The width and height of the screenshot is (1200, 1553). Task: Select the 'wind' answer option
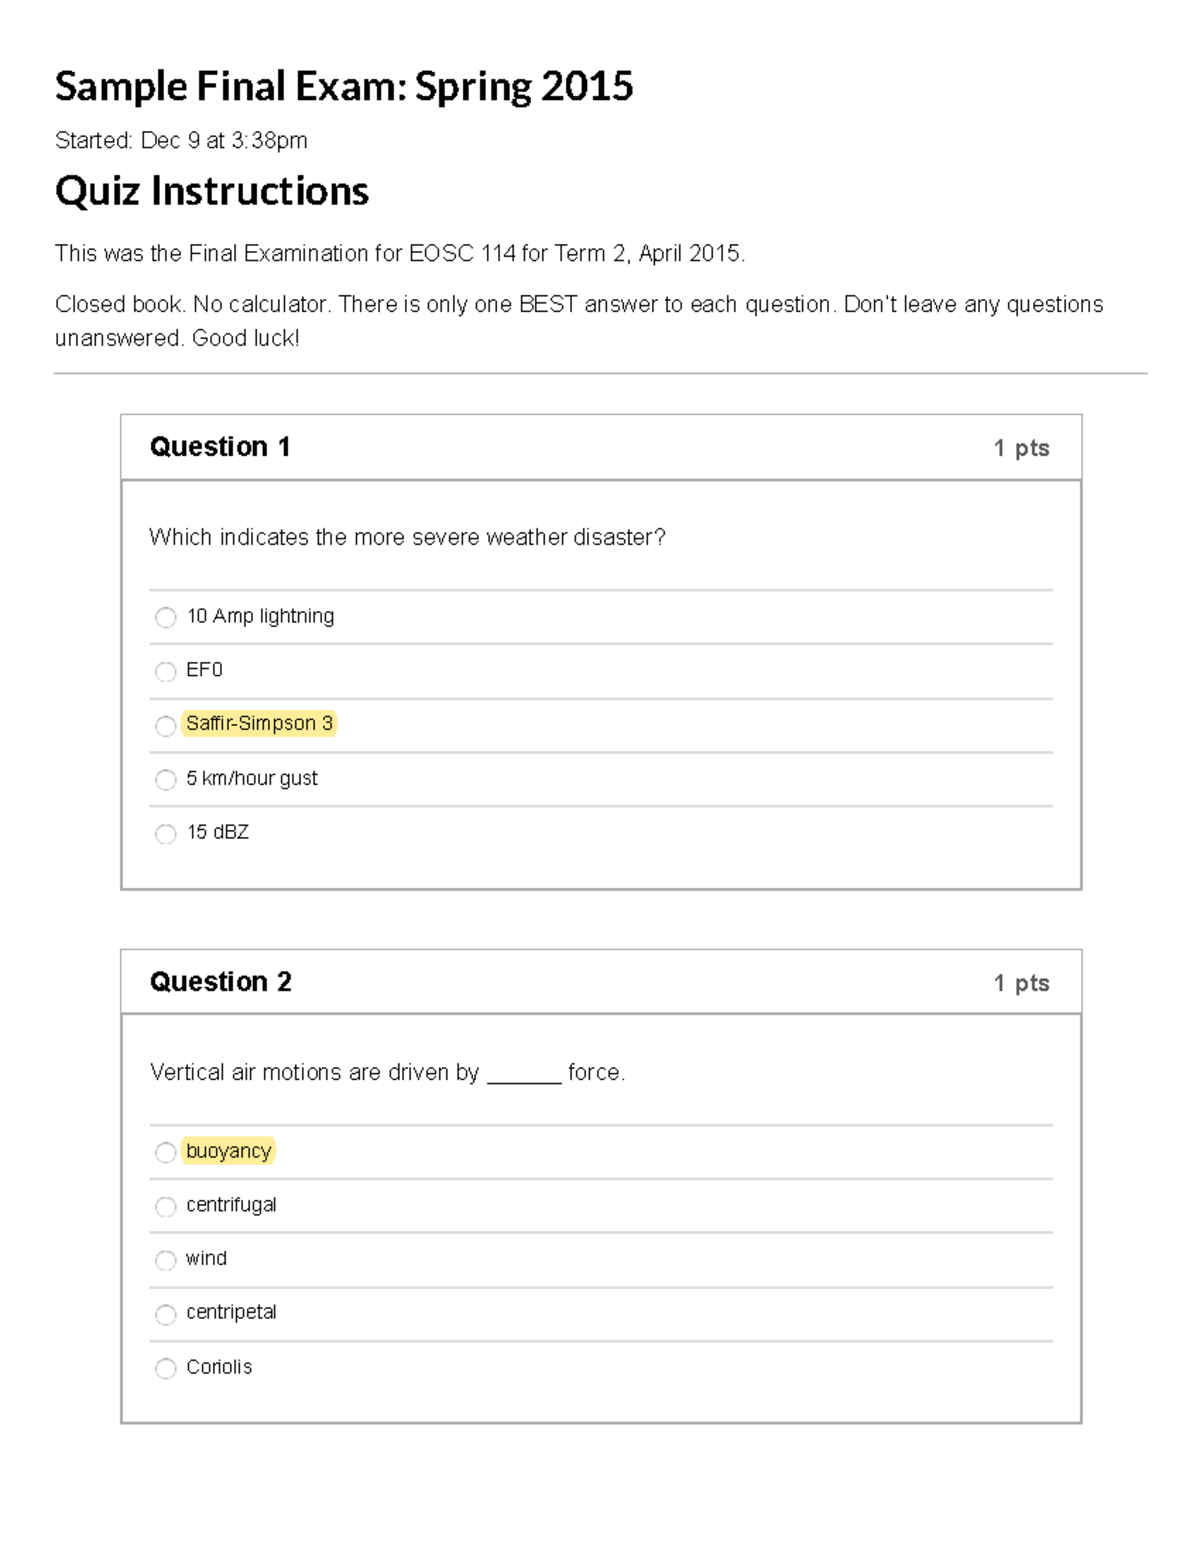point(166,1261)
